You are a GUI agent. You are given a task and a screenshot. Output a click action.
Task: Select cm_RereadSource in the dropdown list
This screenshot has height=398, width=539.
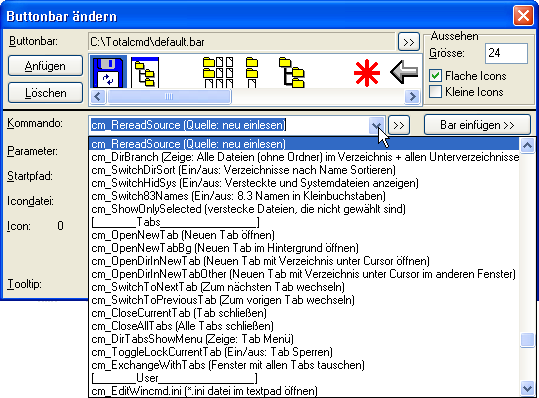(304, 144)
